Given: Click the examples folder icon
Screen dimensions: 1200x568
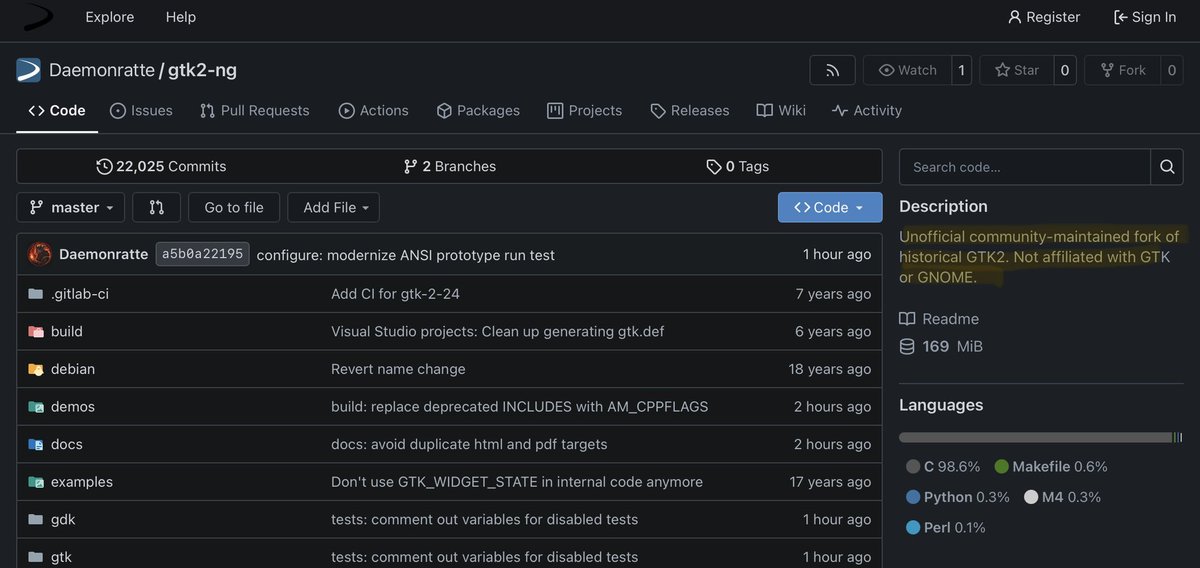Looking at the screenshot, I should tap(36, 482).
